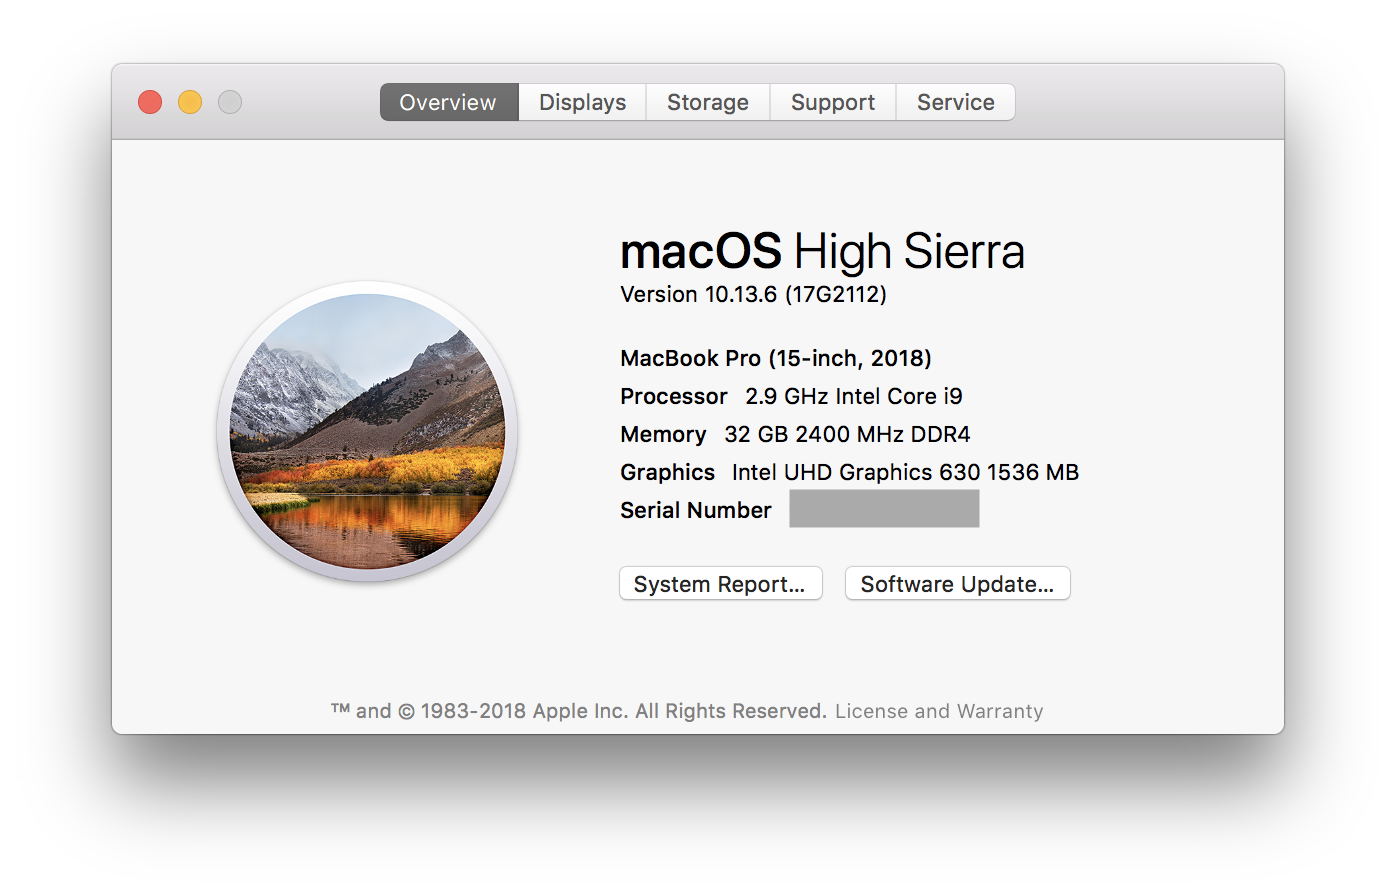1396x894 pixels.
Task: Click the Processor 2.9 GHz spec line
Action: (x=790, y=396)
